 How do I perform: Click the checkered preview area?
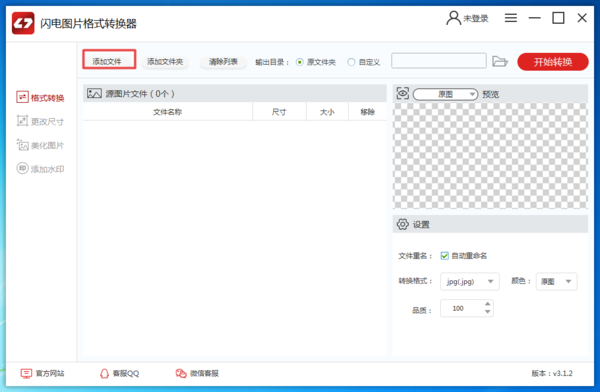pos(490,156)
